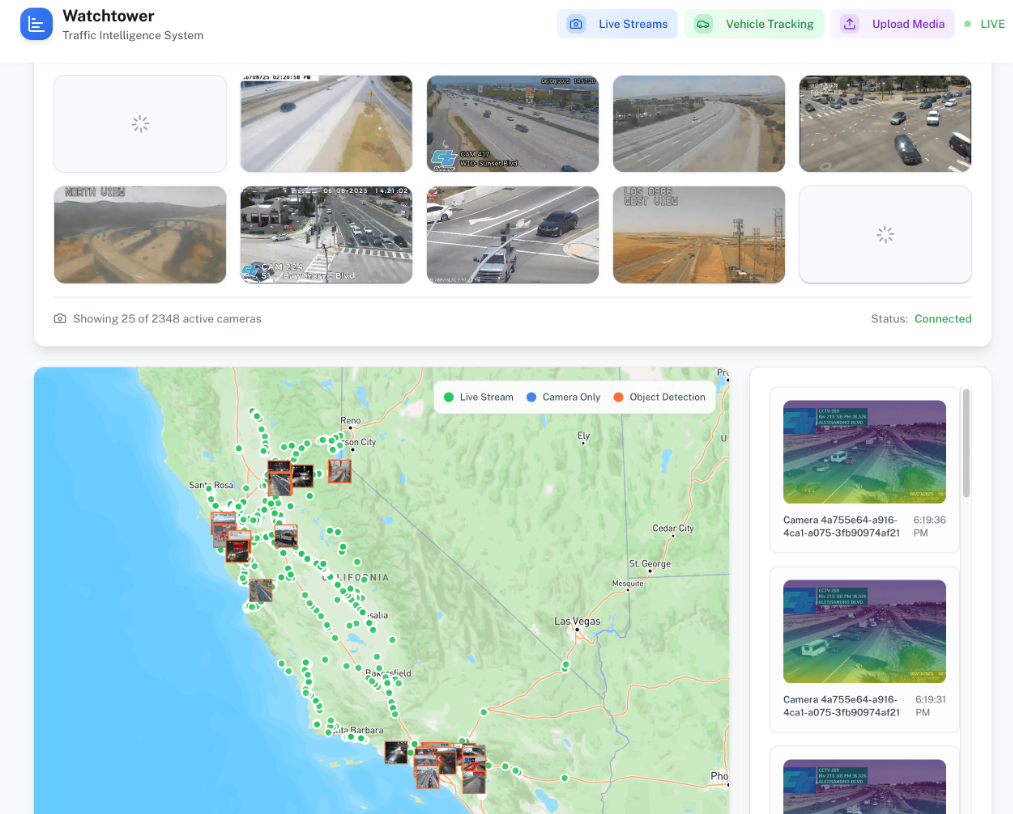Open the CAM 417 Sunset Blvd camera feed
1013x814 pixels.
click(x=513, y=123)
